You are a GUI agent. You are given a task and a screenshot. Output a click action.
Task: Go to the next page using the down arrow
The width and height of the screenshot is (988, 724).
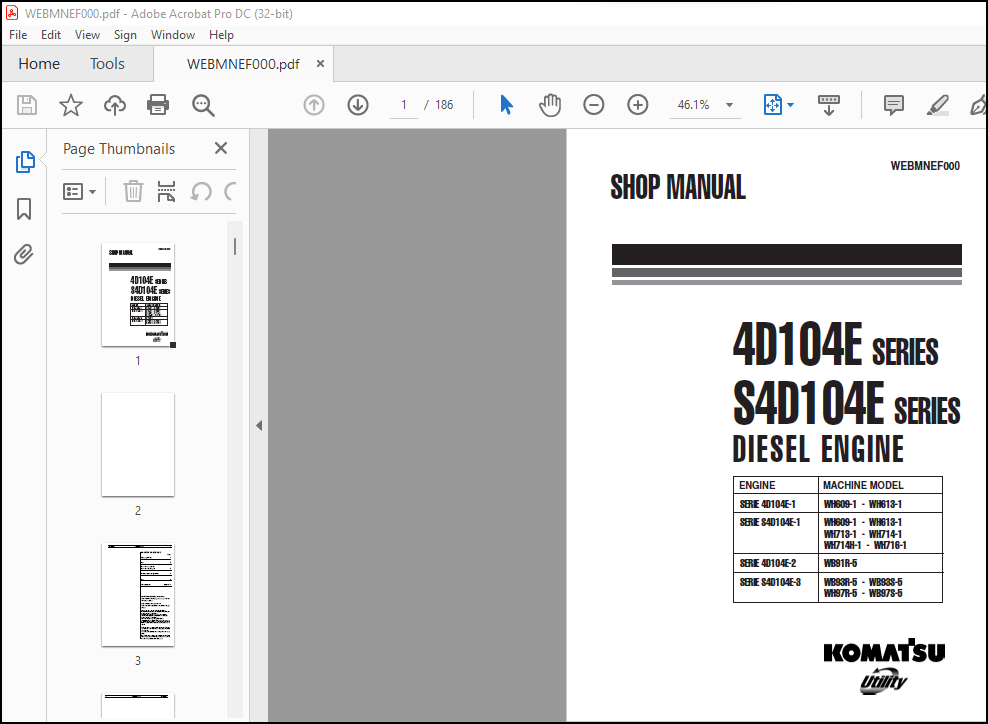[358, 105]
